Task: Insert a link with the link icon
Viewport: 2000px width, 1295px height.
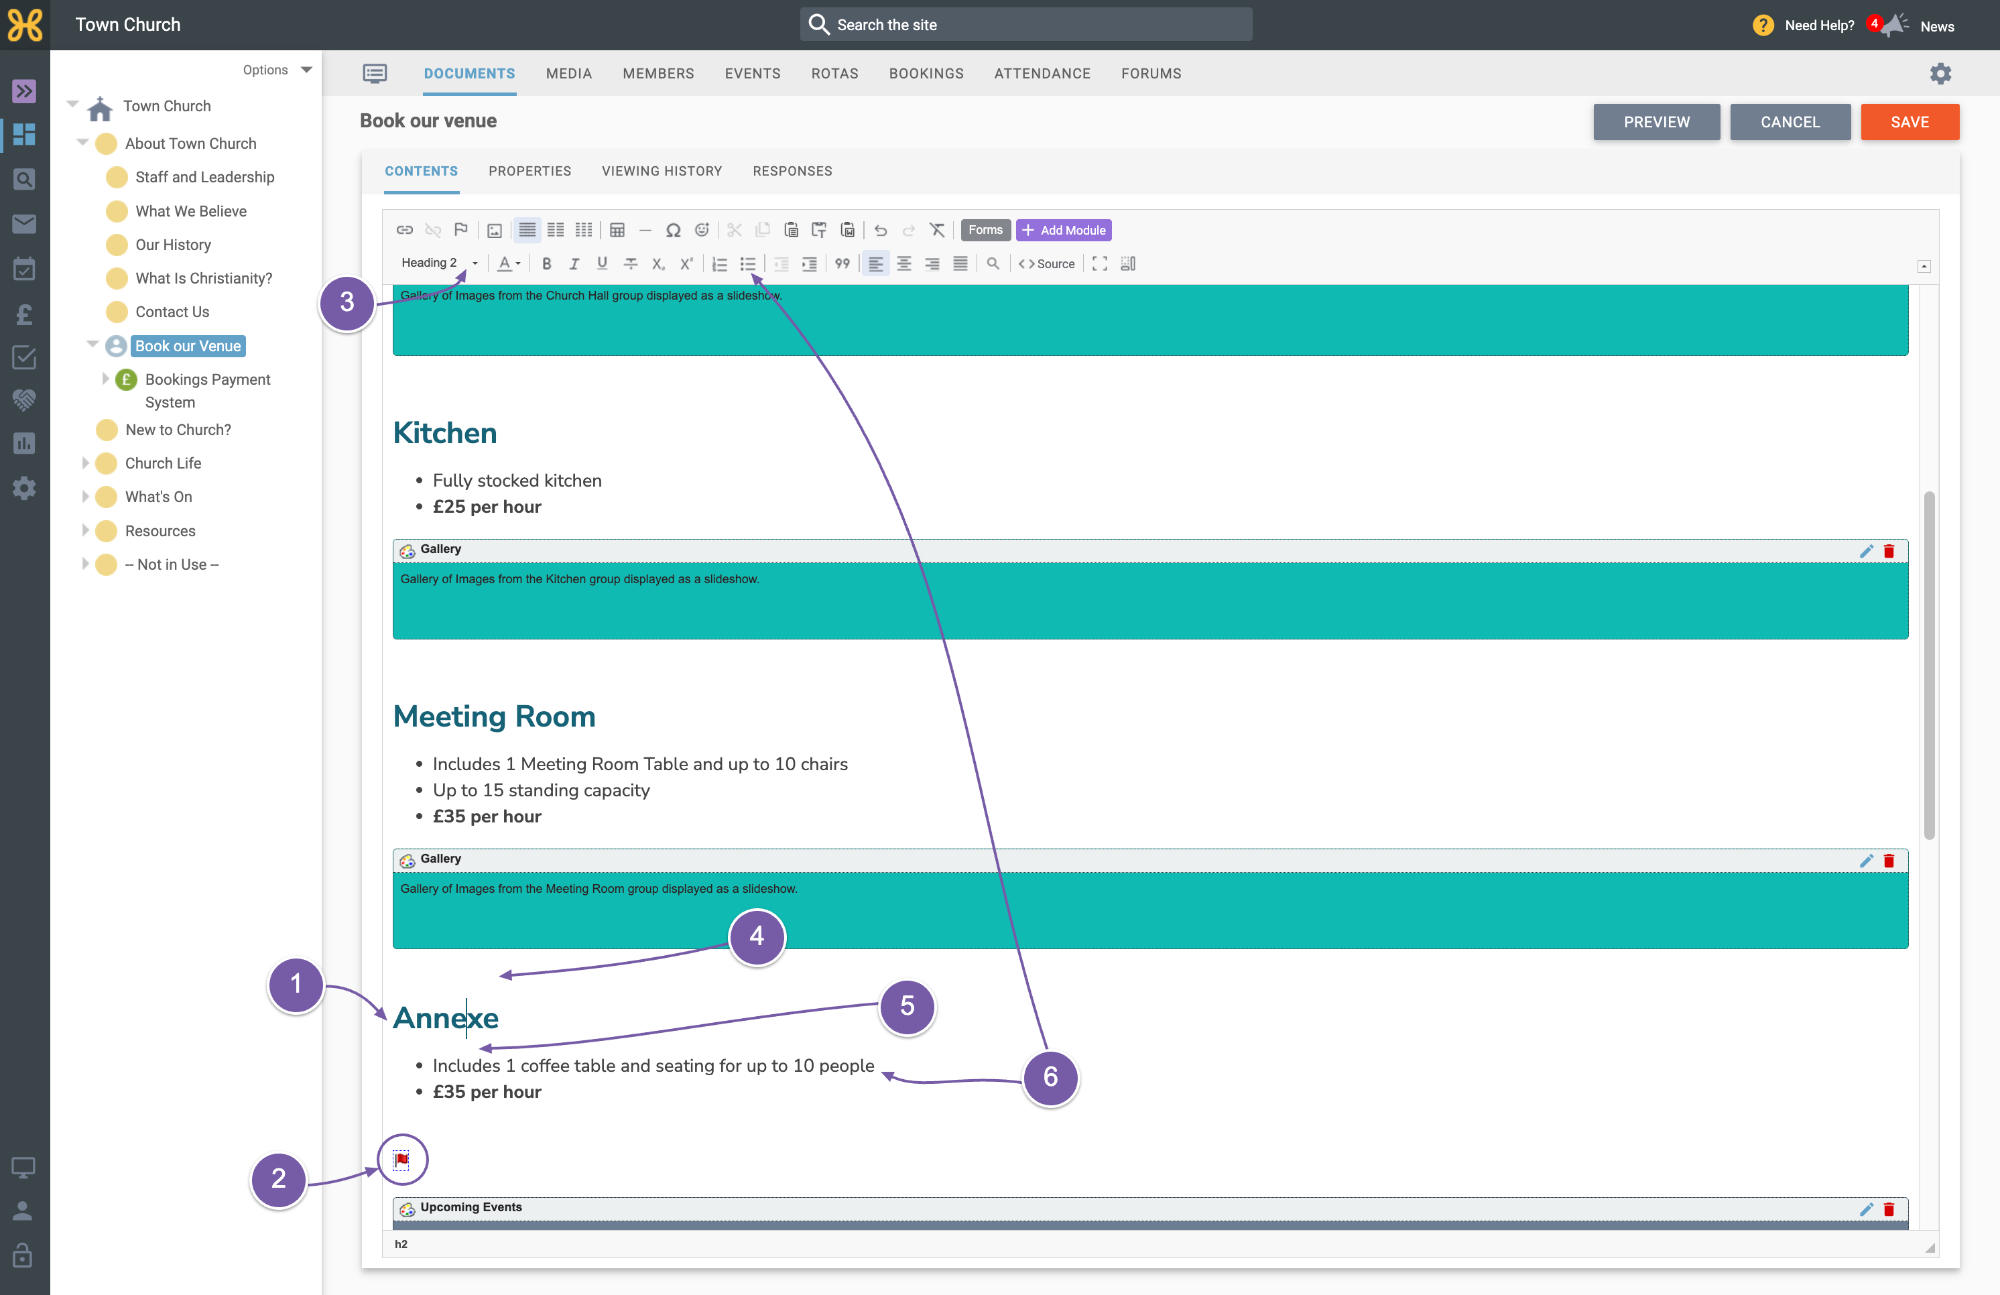Action: pyautogui.click(x=405, y=230)
